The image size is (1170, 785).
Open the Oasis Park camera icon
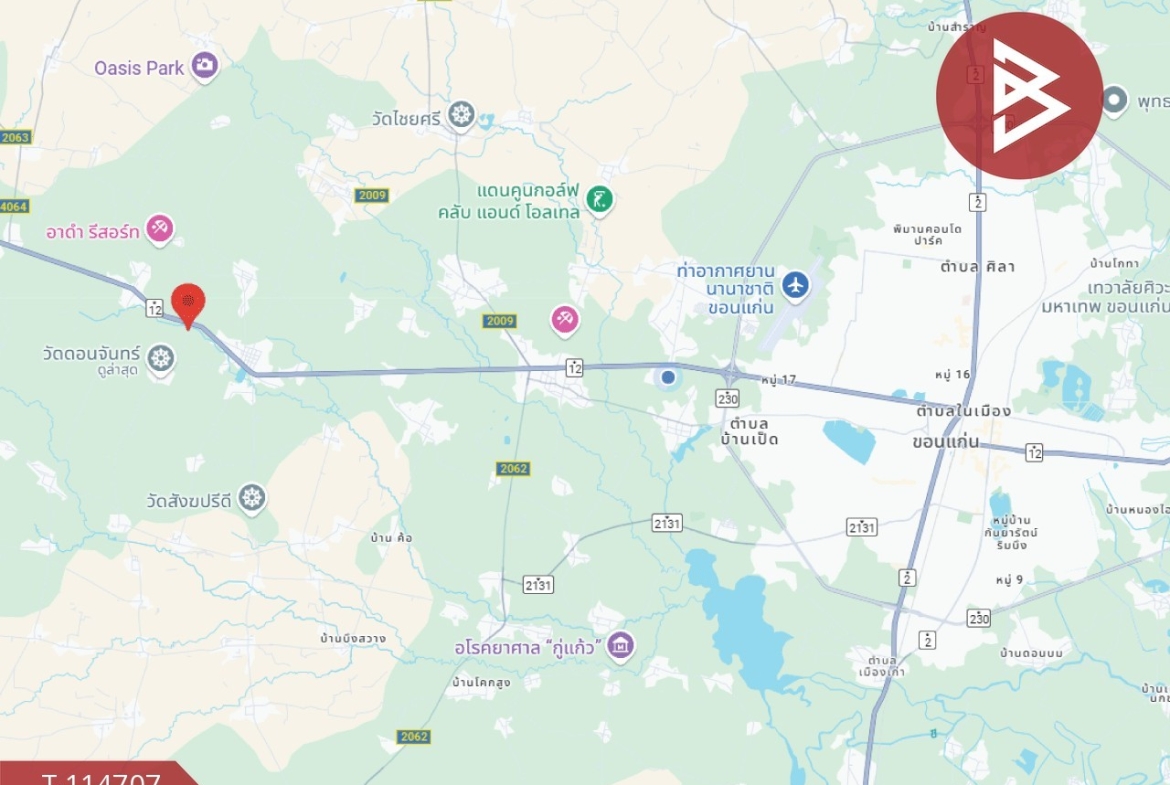coord(204,66)
